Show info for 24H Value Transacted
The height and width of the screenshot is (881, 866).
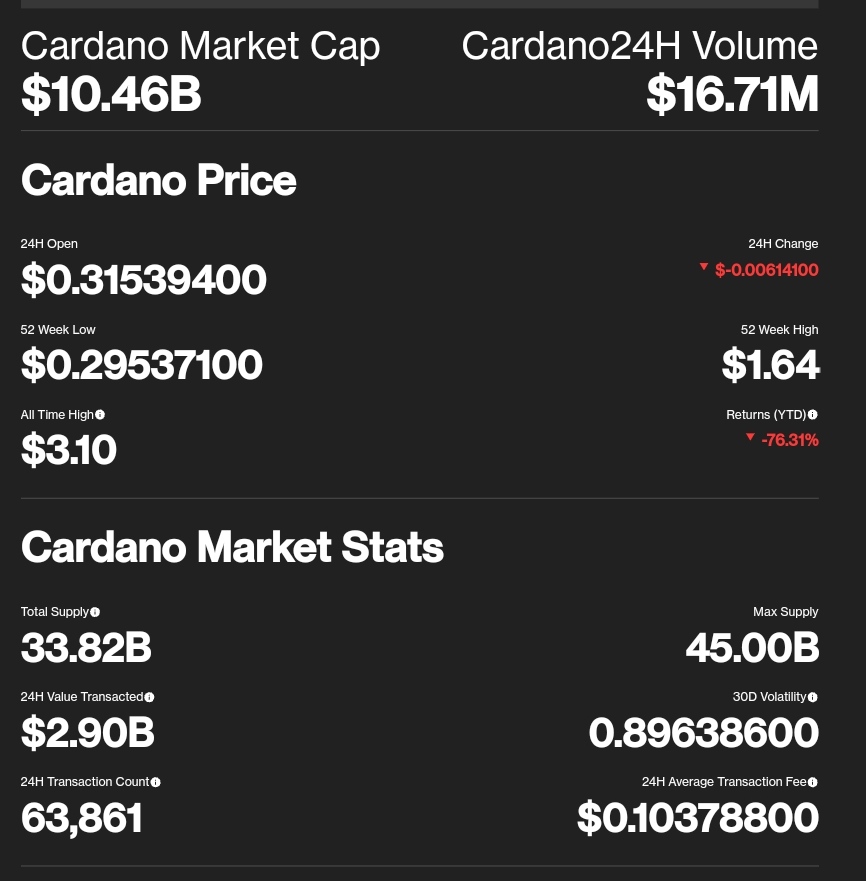point(149,697)
